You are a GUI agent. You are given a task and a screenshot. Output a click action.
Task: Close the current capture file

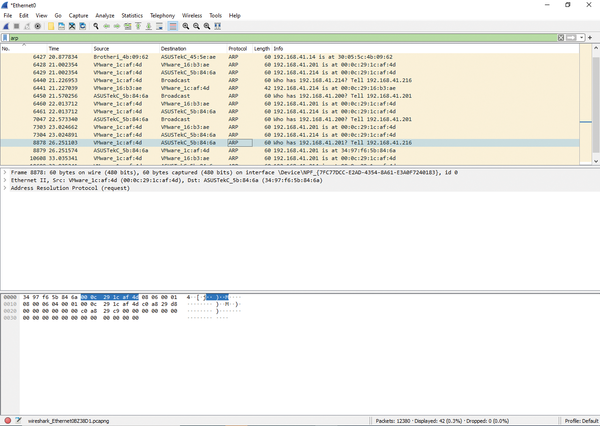(72, 26)
